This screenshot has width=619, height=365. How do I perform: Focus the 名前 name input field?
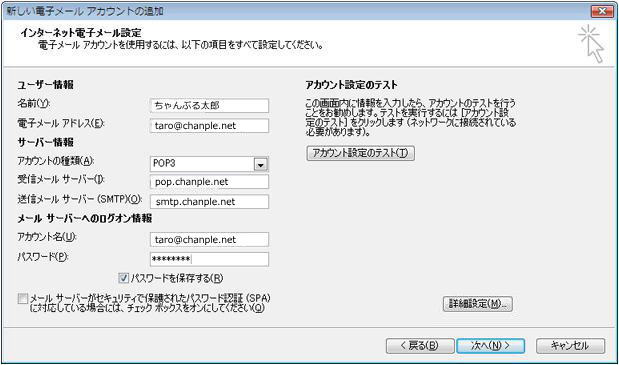[209, 105]
